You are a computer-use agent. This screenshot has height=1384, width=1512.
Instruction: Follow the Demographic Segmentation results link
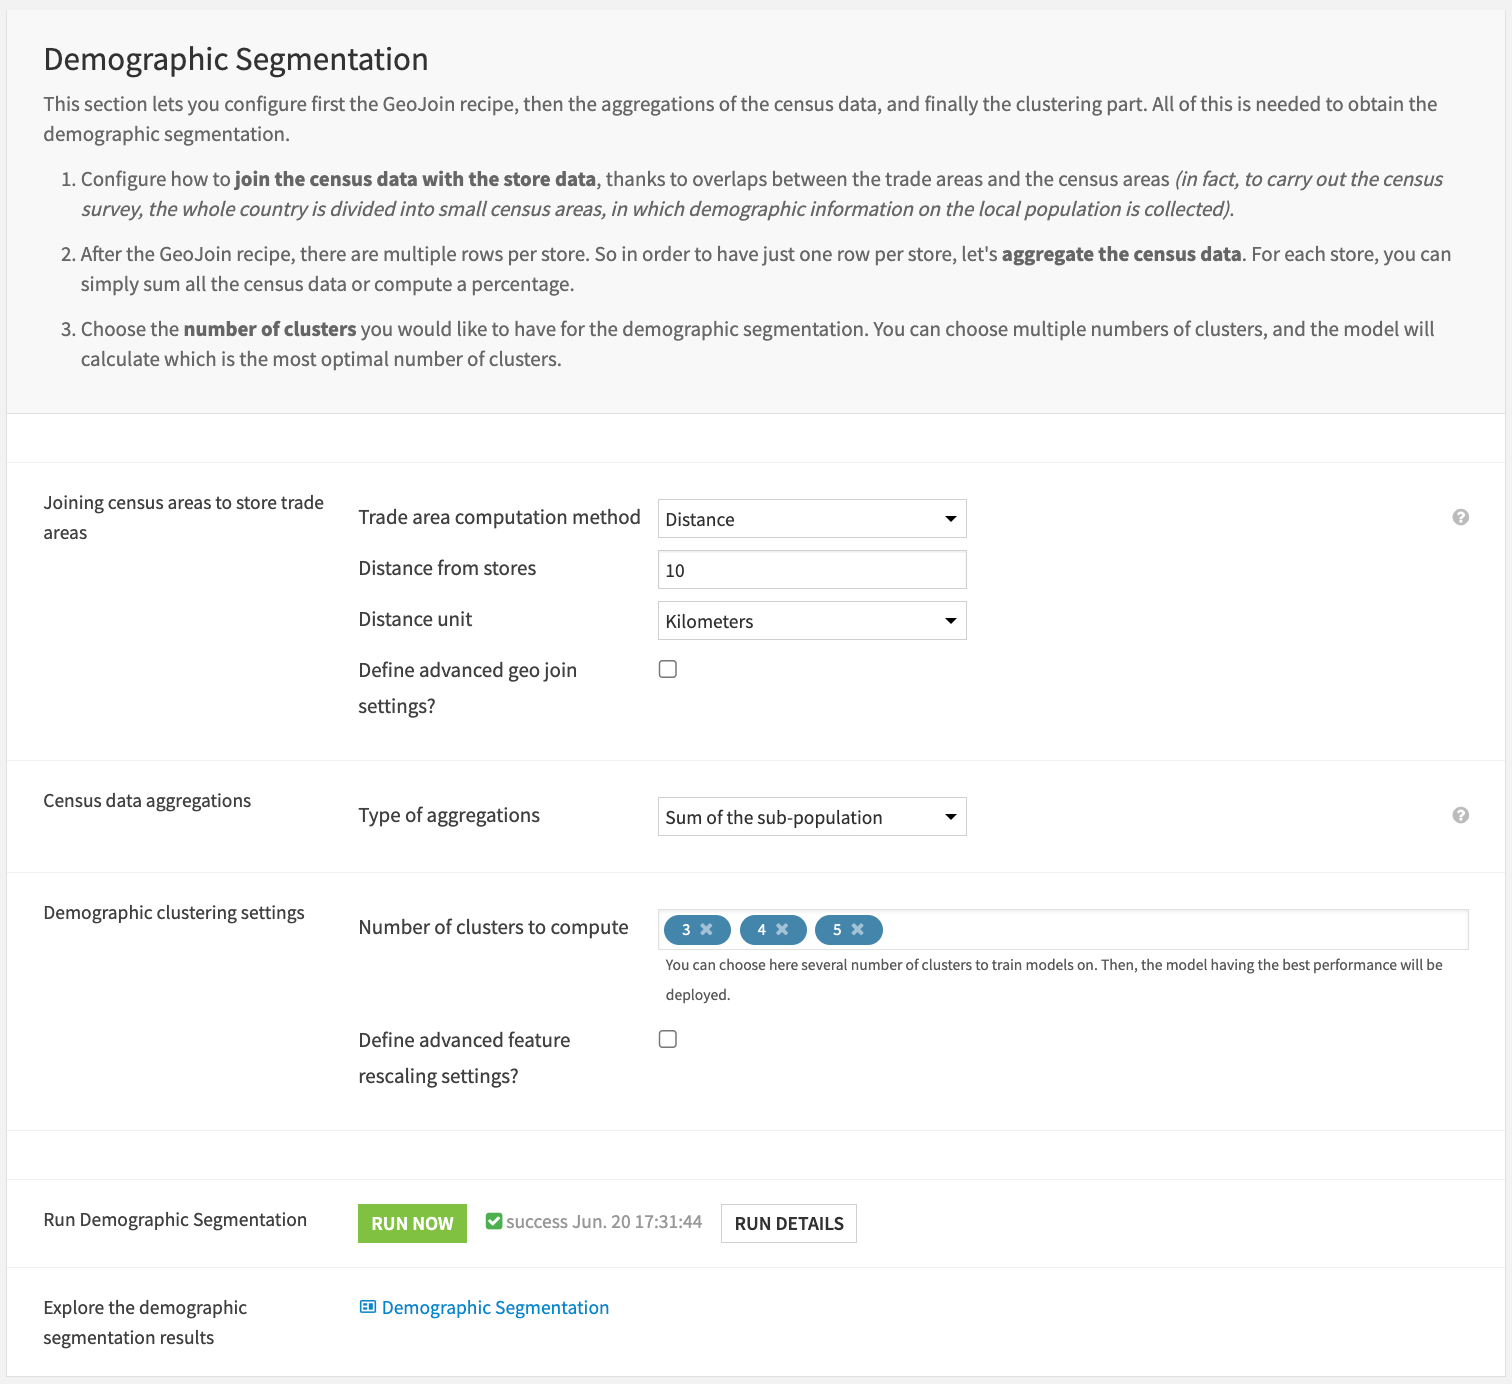[495, 1307]
